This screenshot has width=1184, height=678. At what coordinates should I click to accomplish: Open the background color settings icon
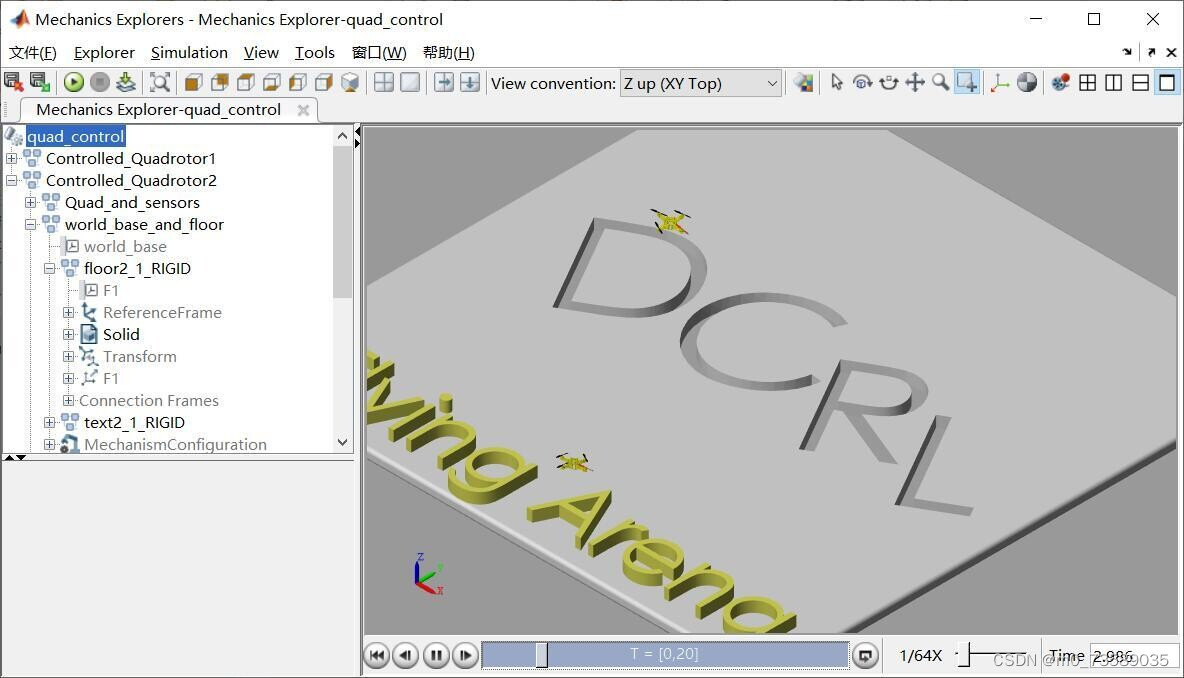point(804,82)
